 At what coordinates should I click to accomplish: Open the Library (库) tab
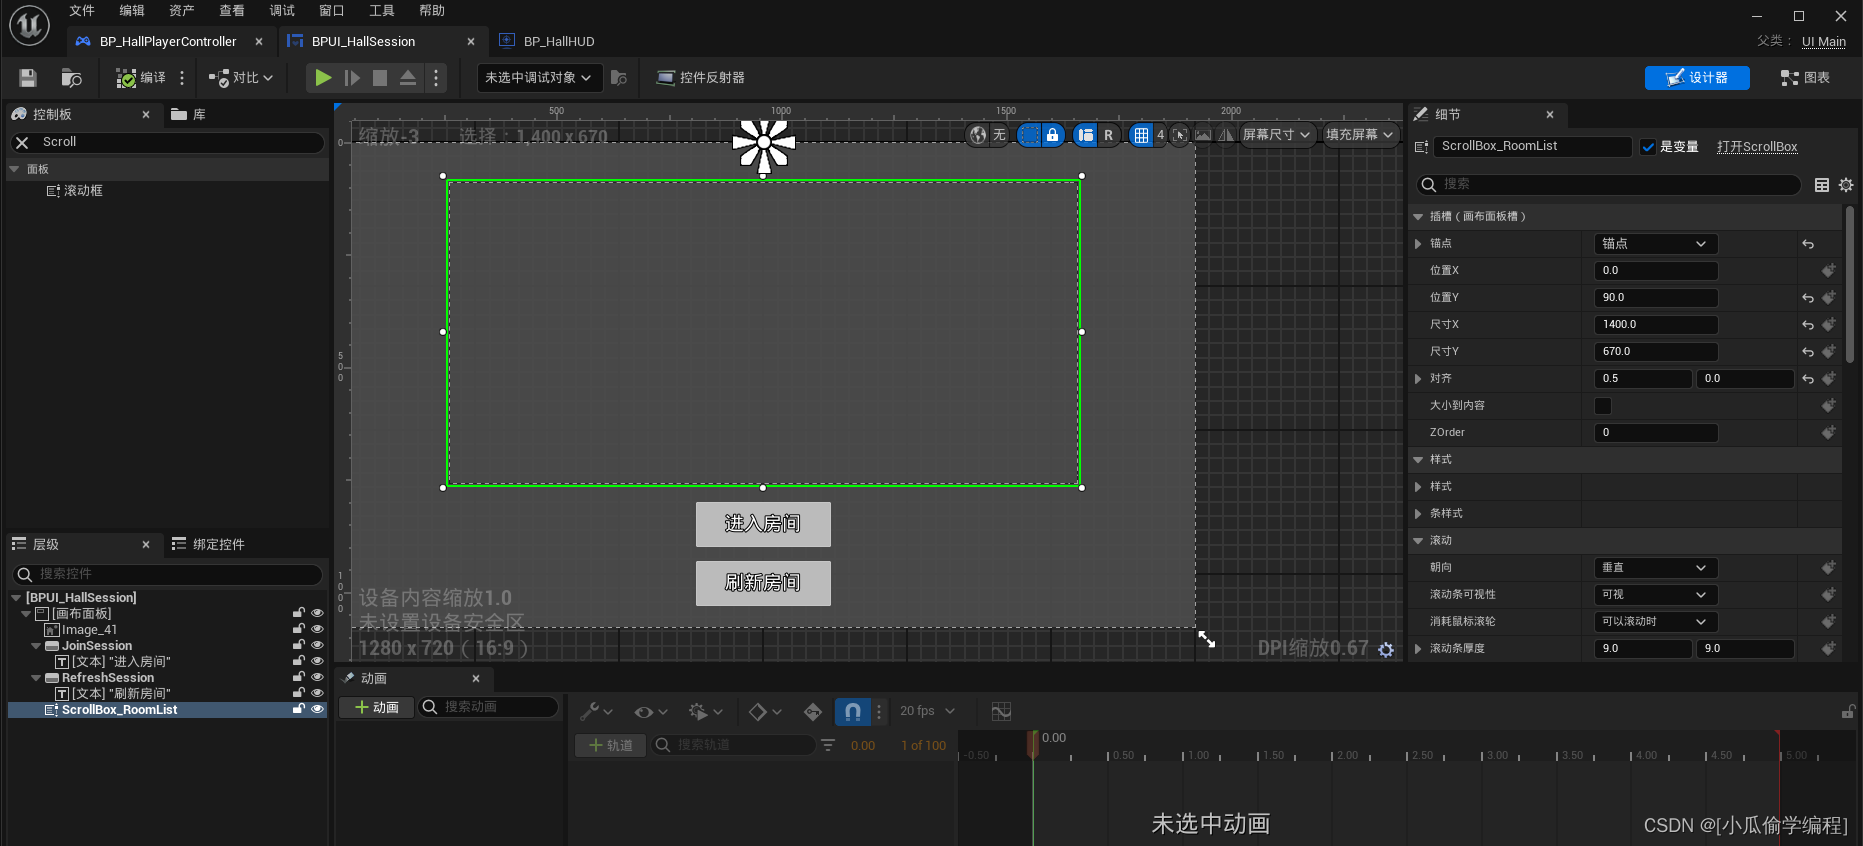(188, 115)
